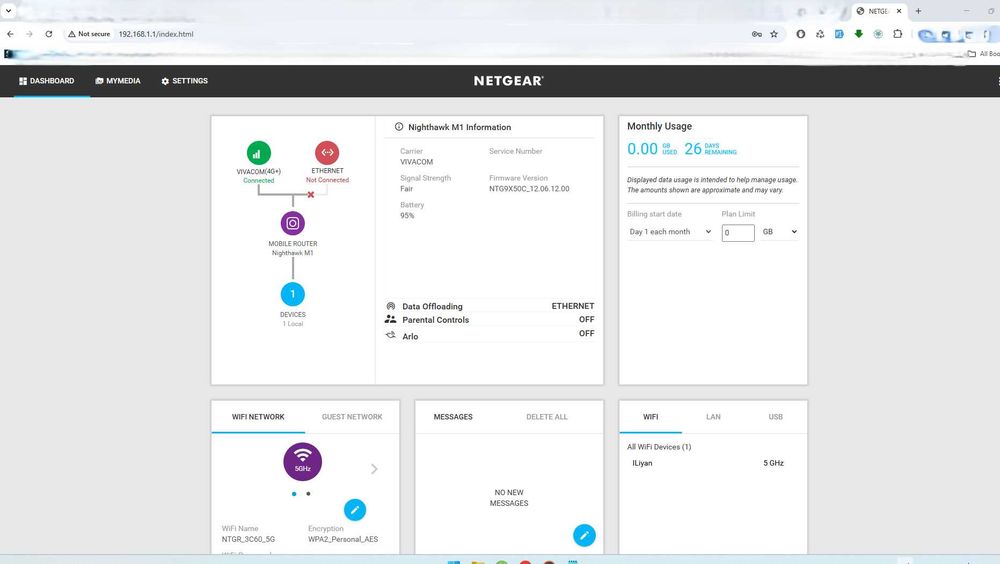
Task: Click the Arlo icon
Action: pos(390,335)
